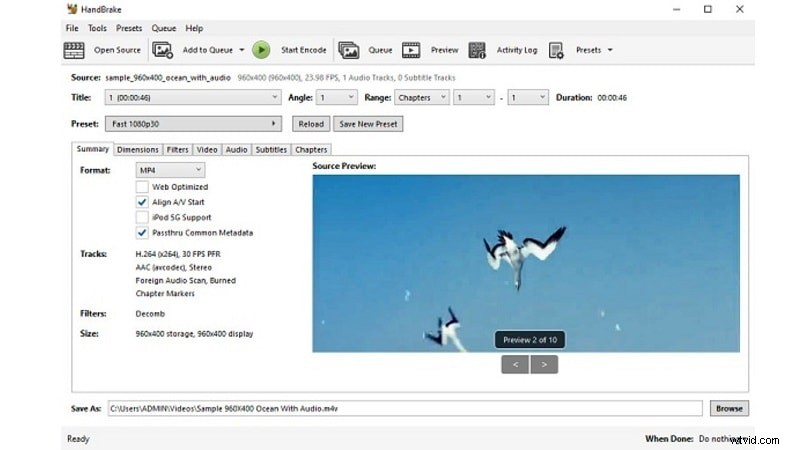Viewport: 800px width, 450px height.
Task: Switch to the Subtitles tab
Action: [x=270, y=150]
